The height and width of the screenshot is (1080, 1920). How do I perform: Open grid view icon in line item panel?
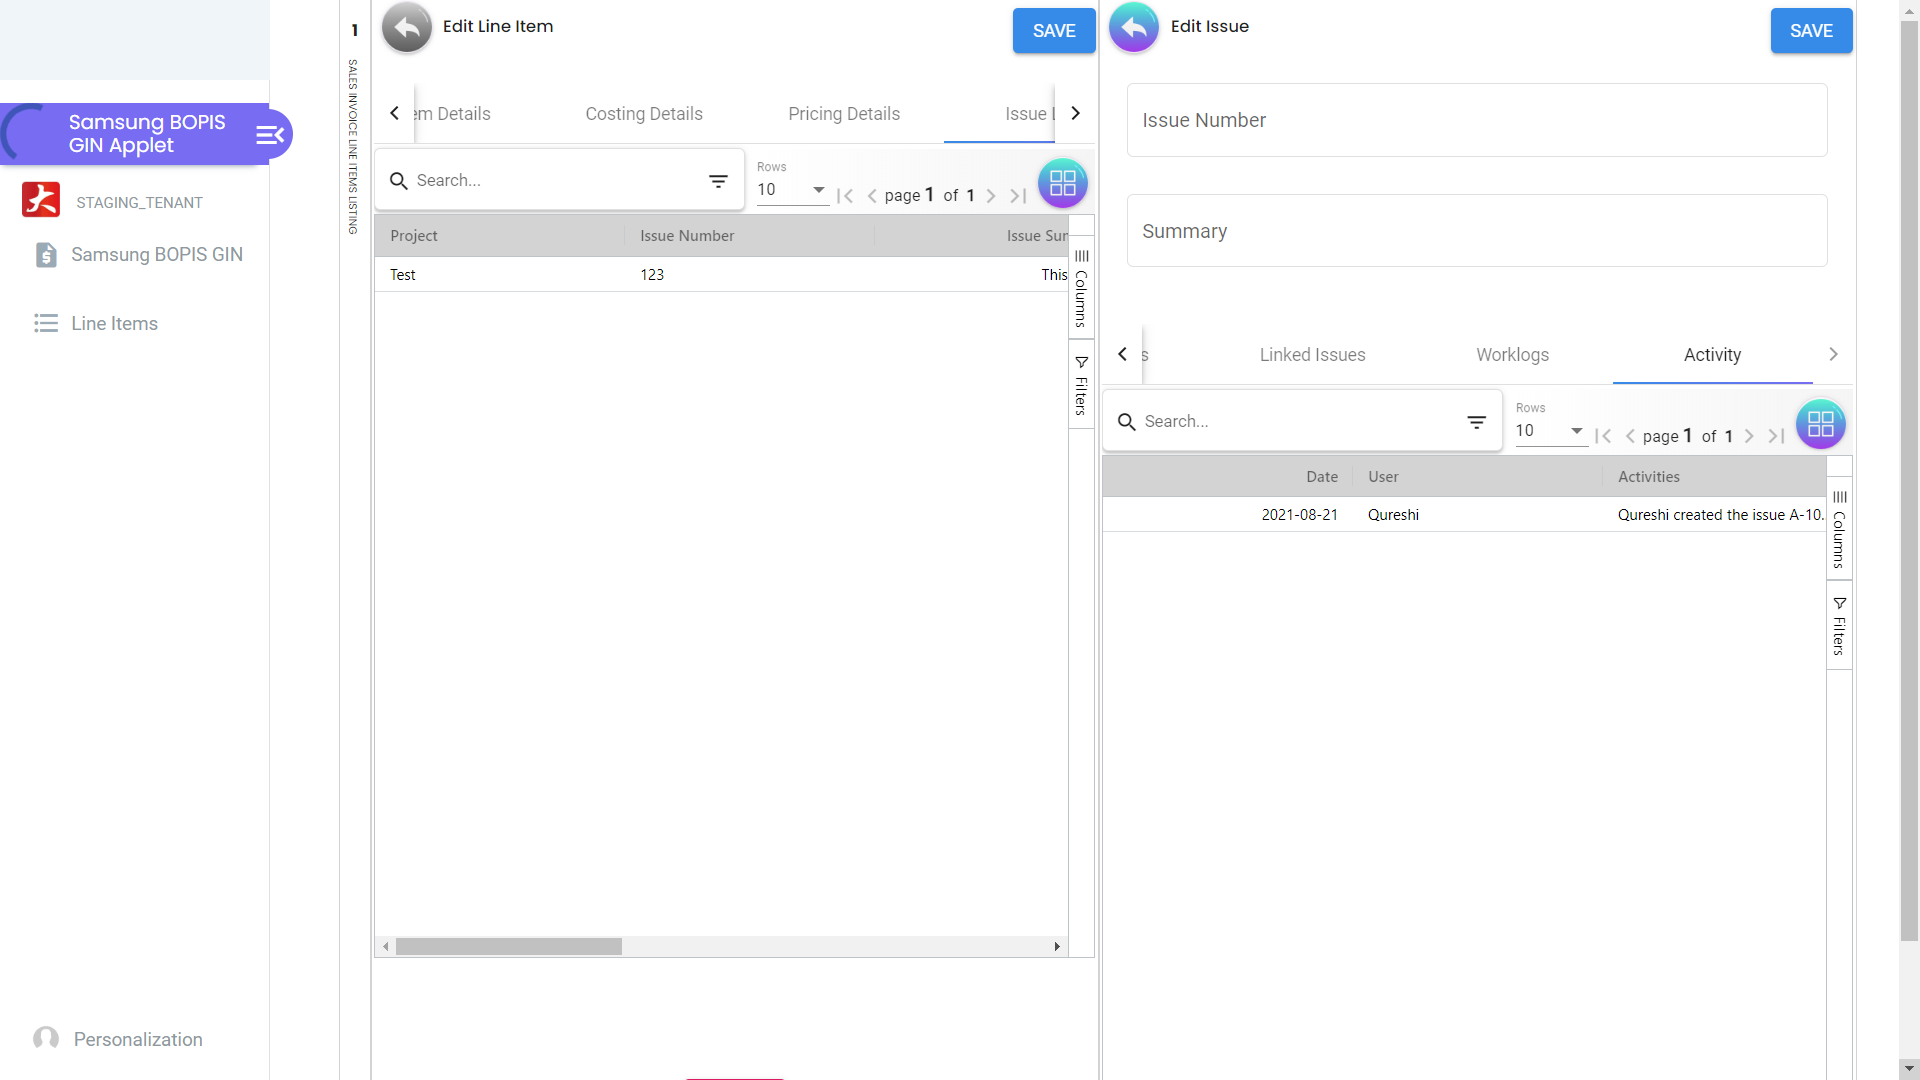tap(1062, 184)
